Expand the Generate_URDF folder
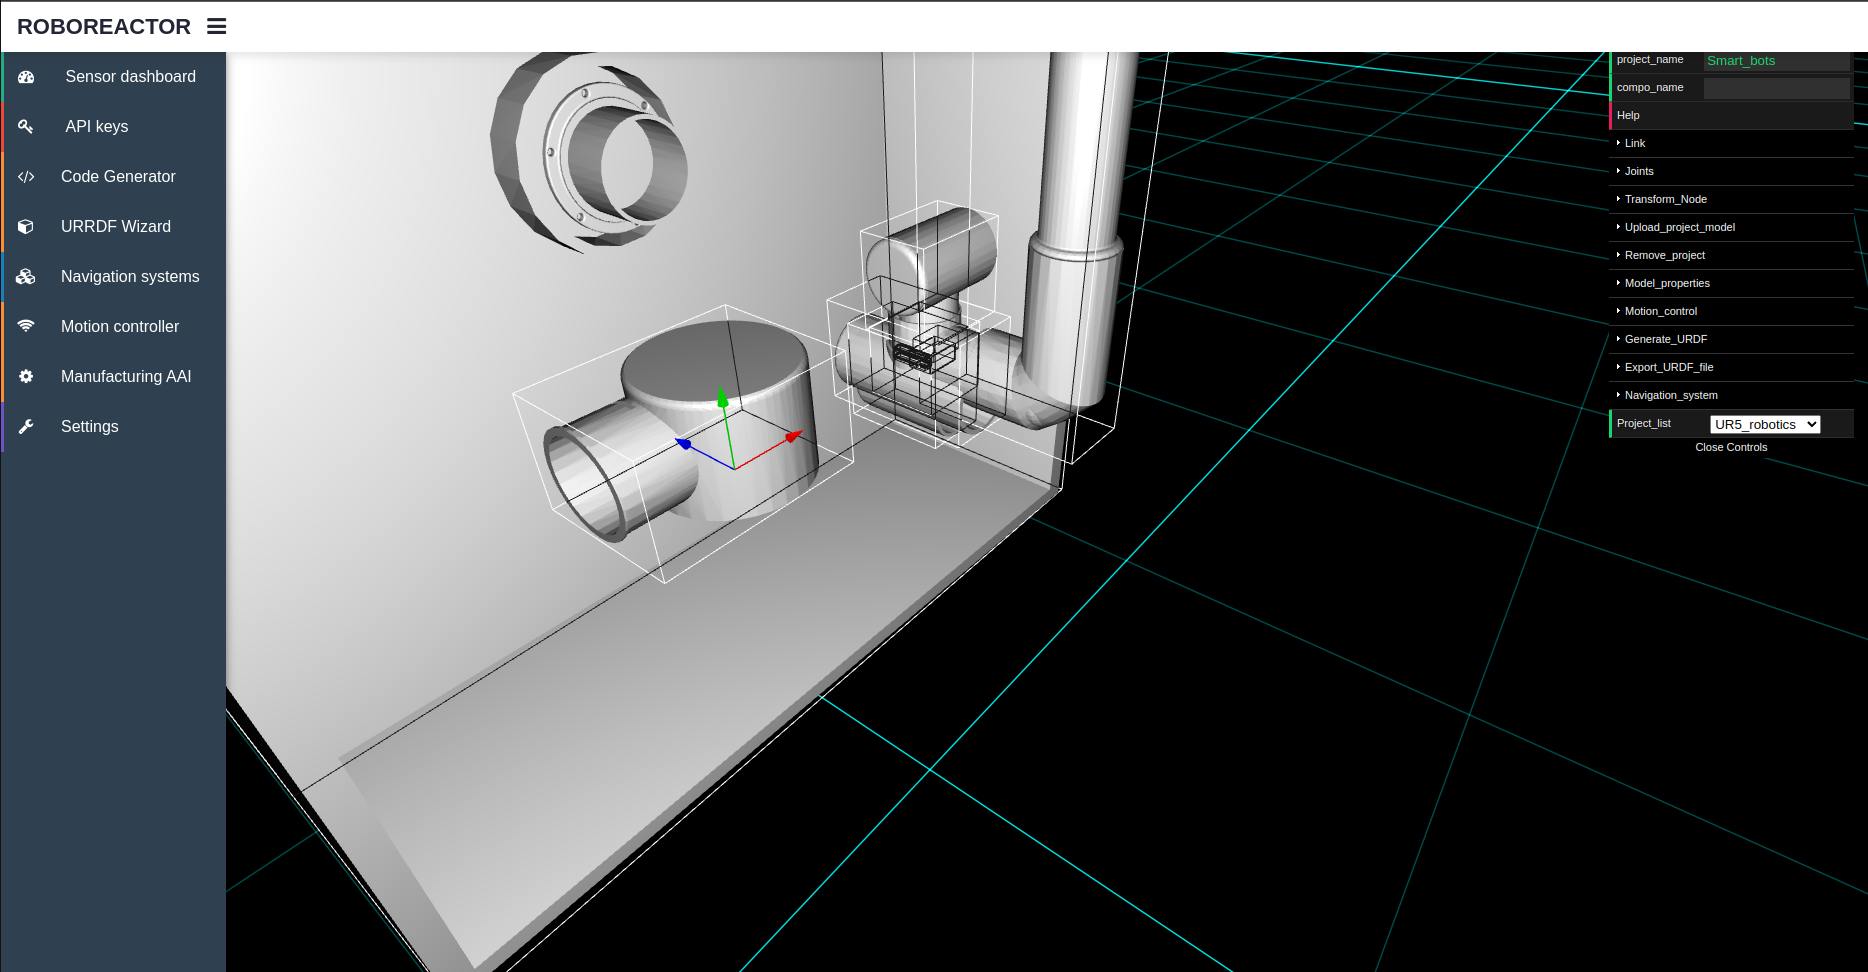 1731,340
